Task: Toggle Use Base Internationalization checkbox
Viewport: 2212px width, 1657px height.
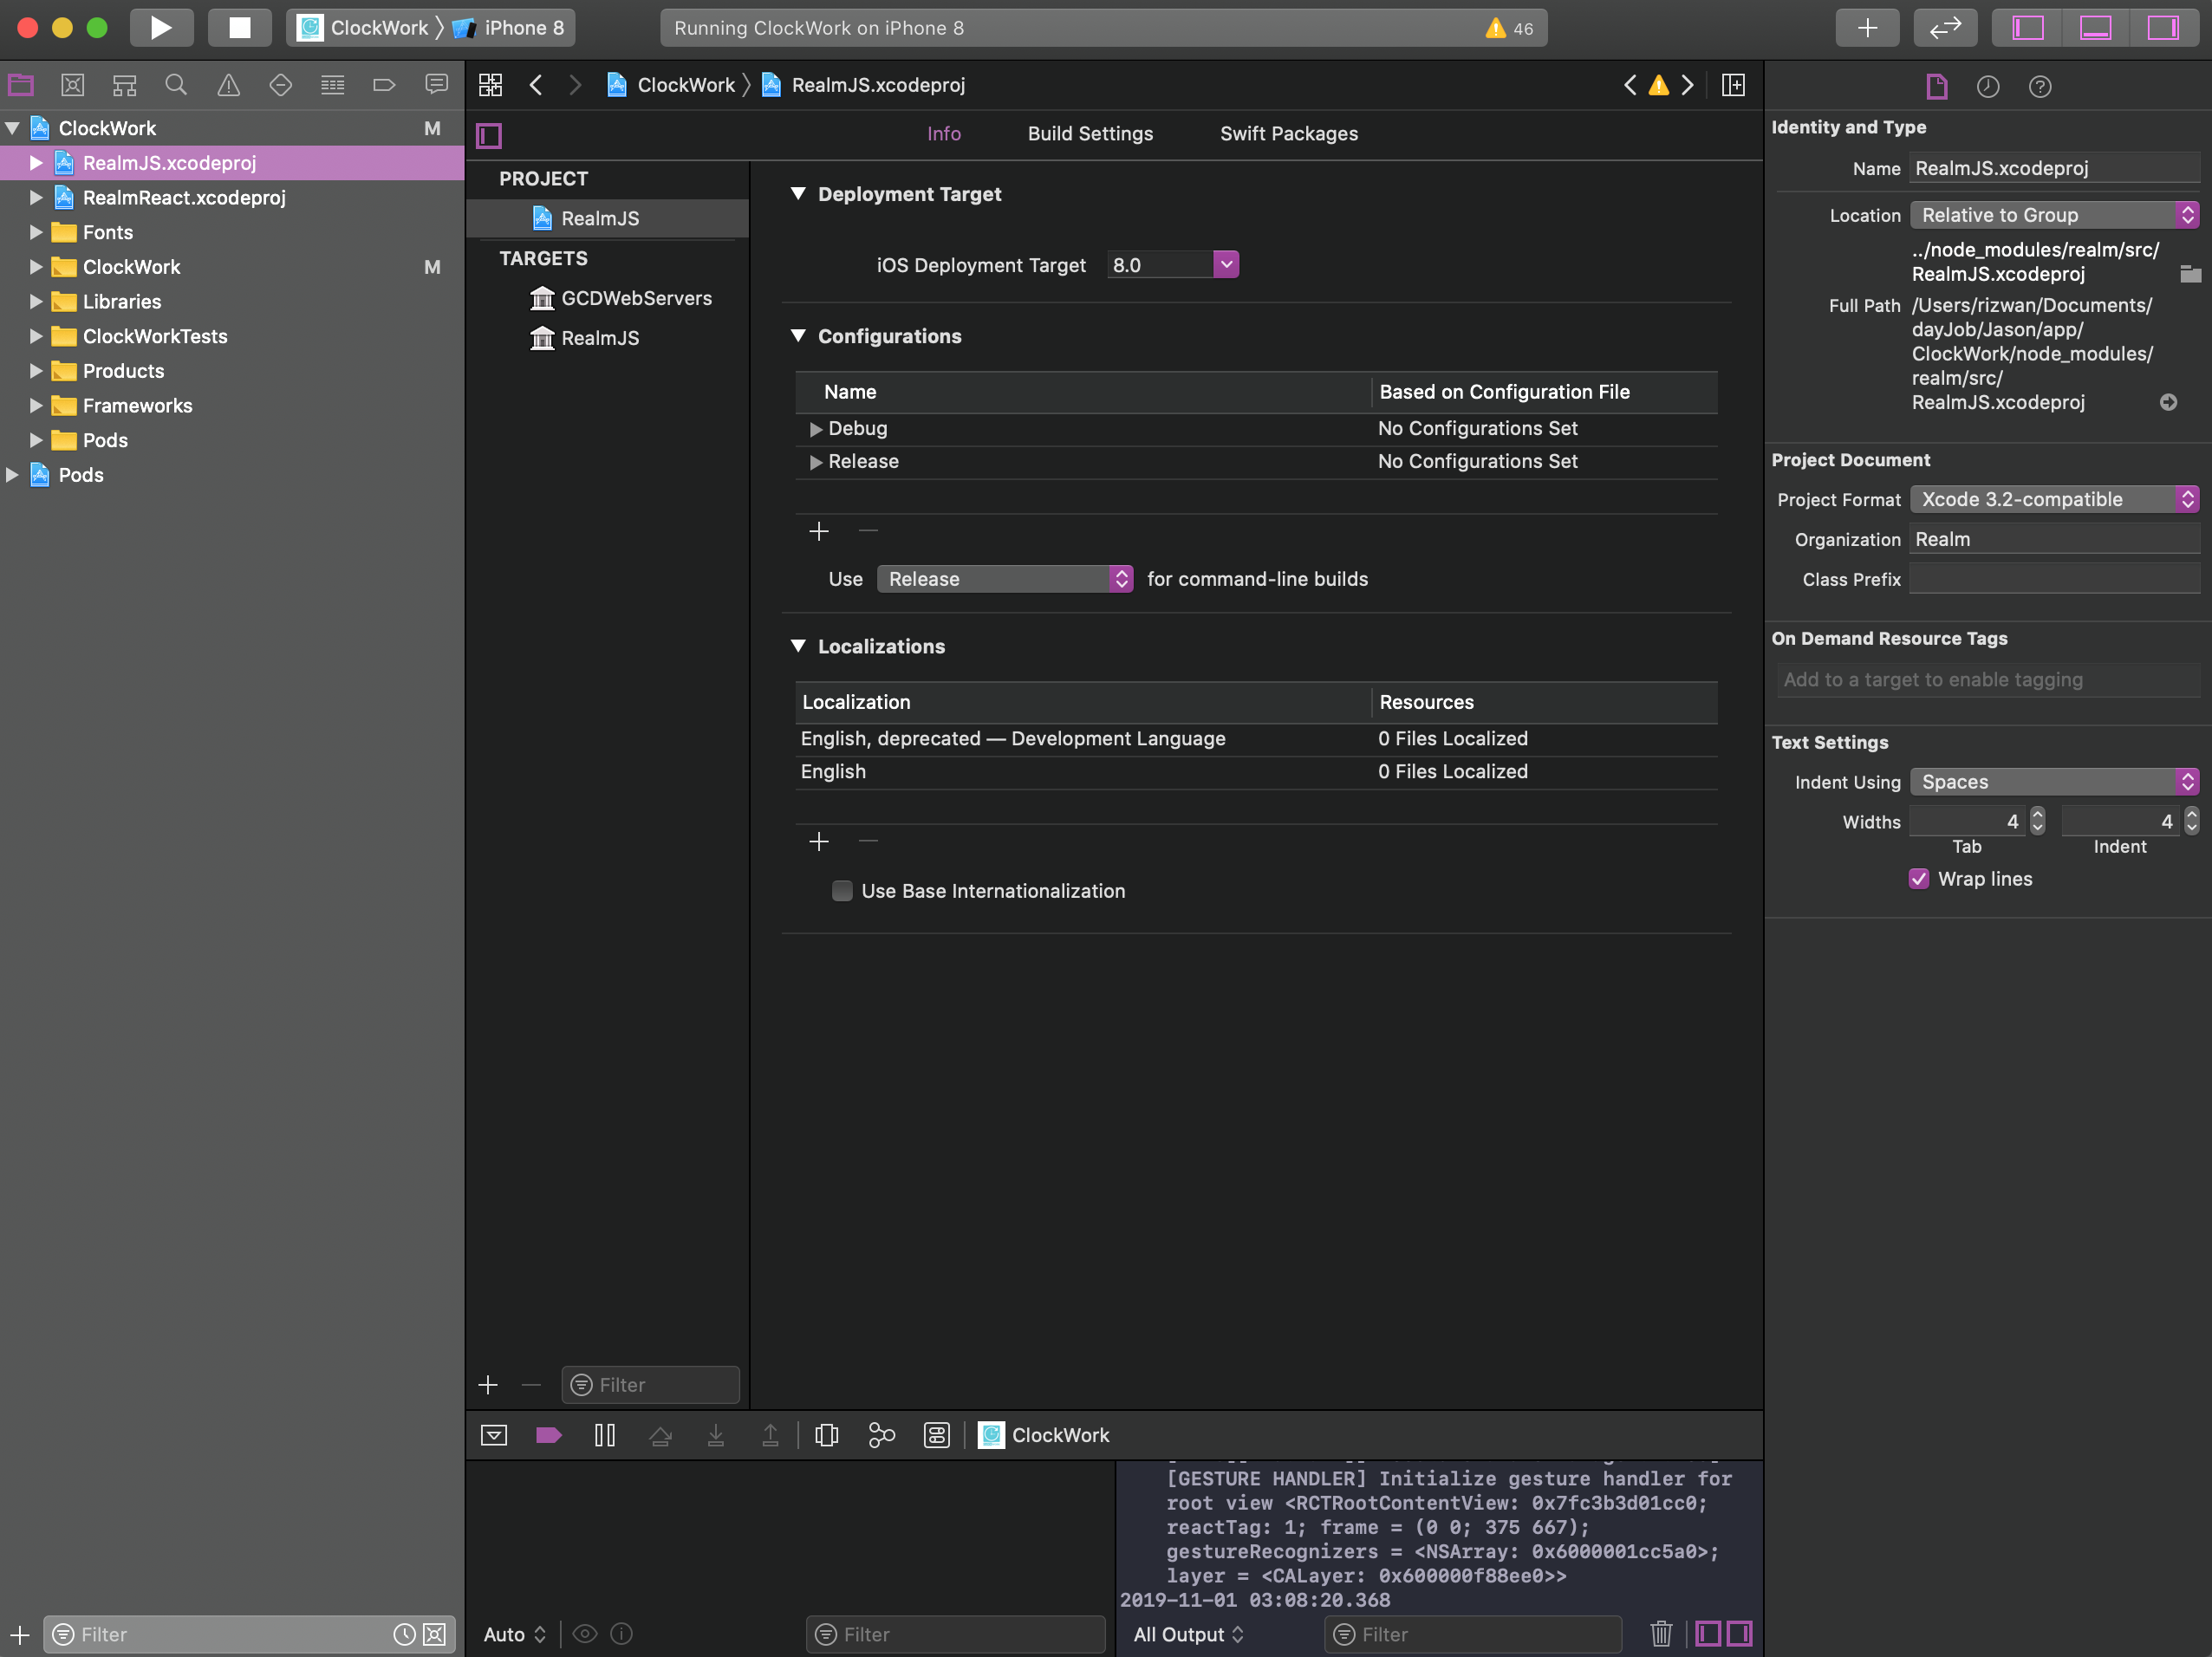Action: click(x=841, y=889)
